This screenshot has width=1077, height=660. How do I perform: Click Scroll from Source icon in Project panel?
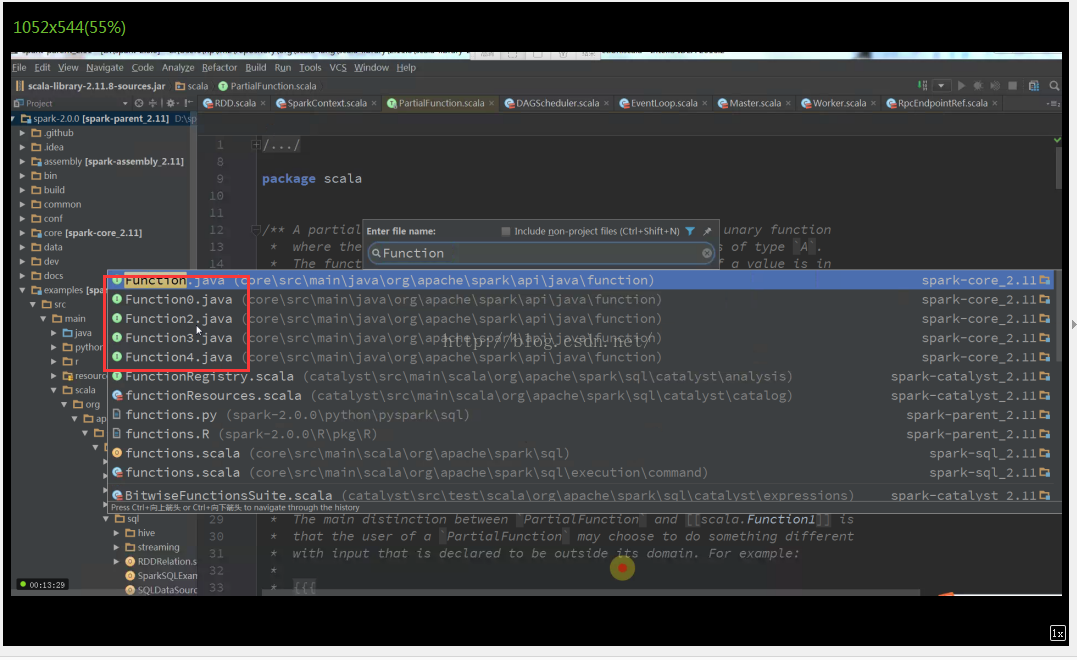(x=139, y=103)
